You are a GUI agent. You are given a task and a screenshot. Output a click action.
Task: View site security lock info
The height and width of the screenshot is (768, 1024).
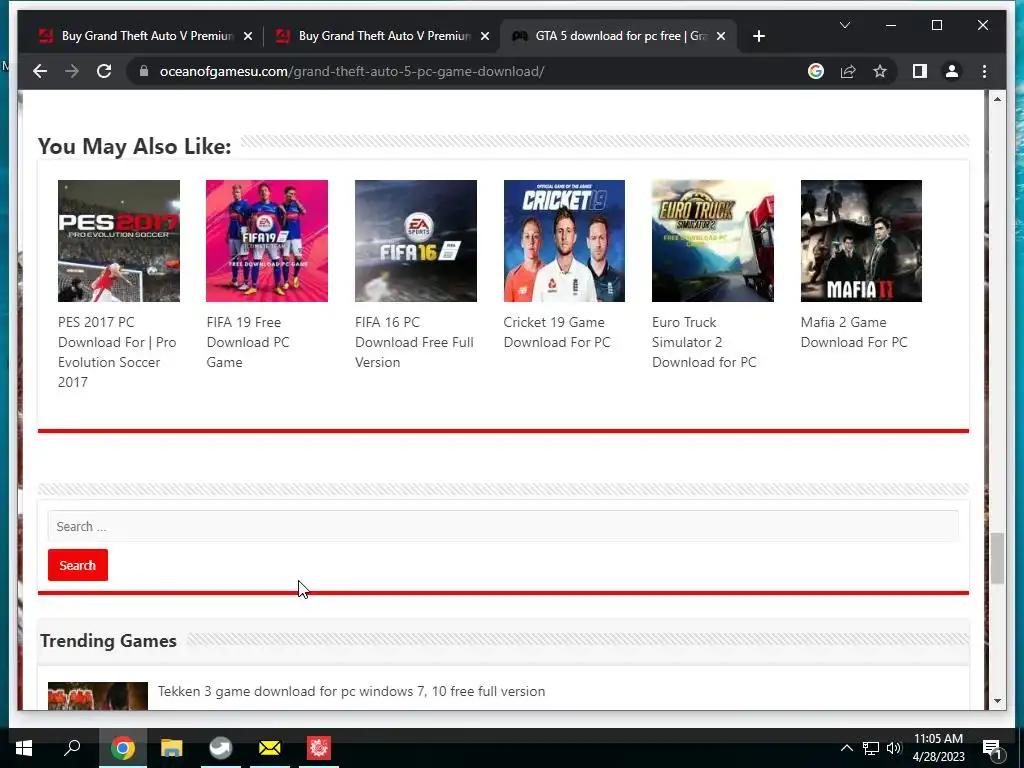[144, 71]
